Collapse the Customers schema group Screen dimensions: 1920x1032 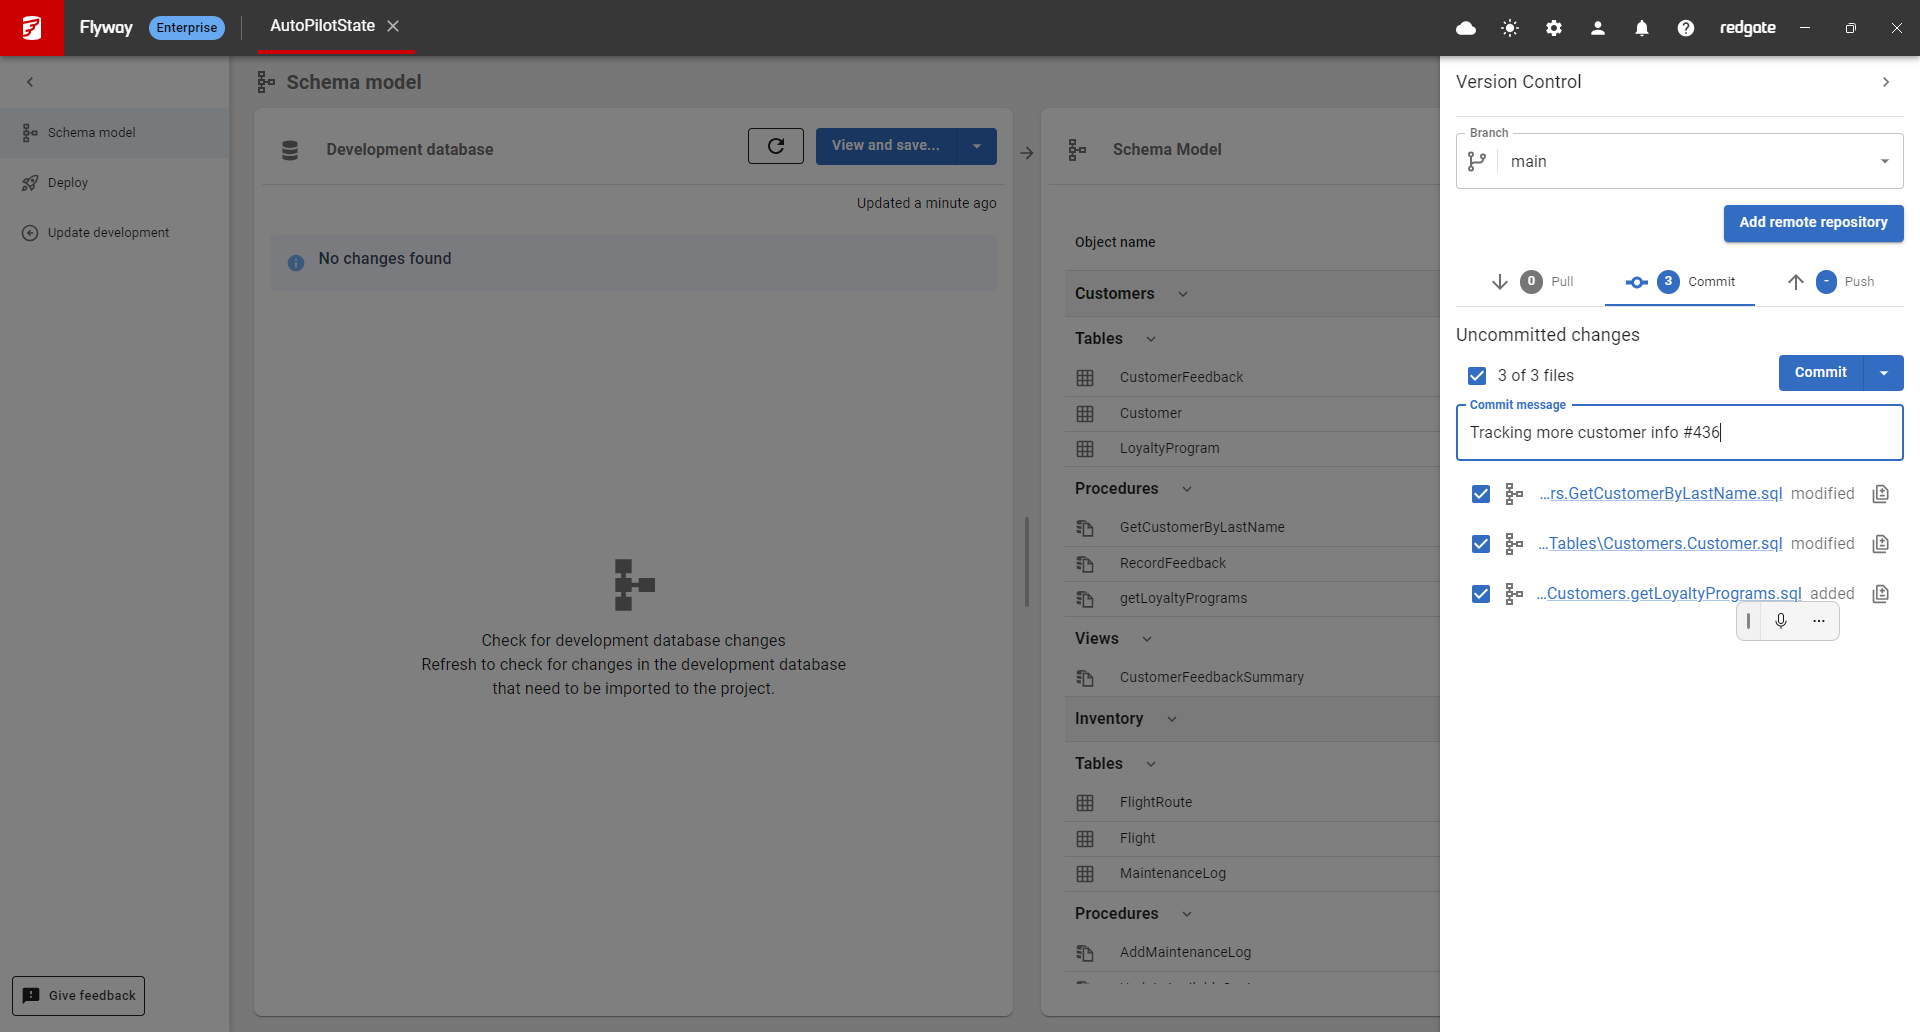pos(1183,294)
